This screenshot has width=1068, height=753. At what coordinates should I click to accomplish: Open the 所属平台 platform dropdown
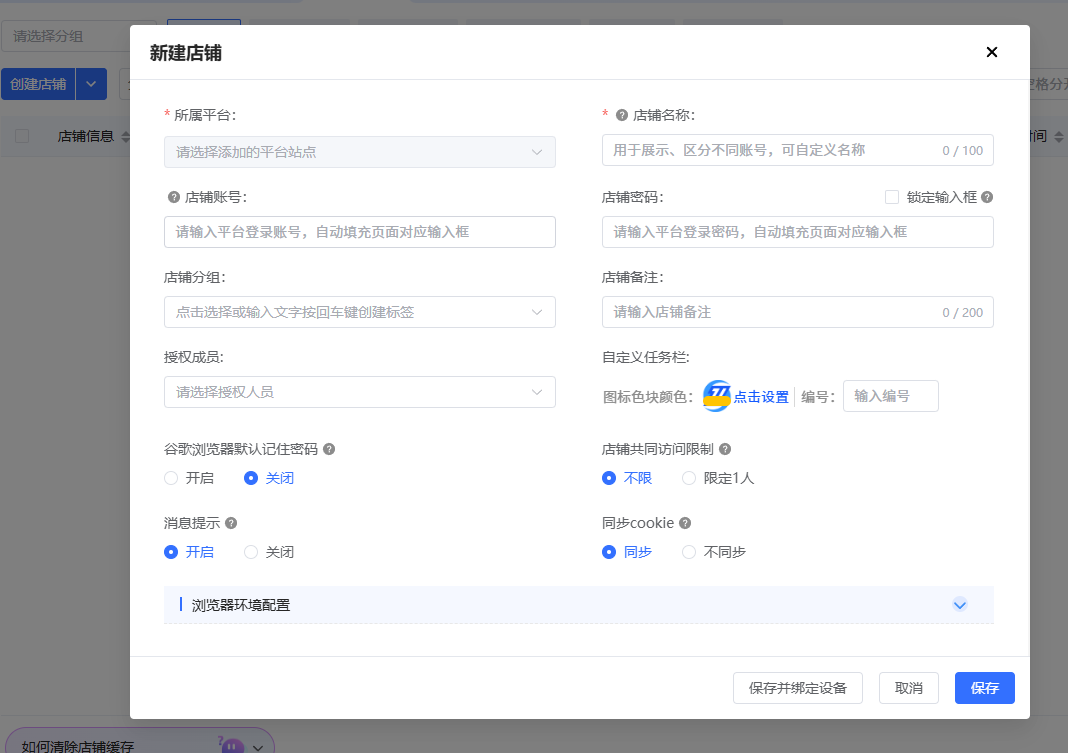pyautogui.click(x=360, y=152)
